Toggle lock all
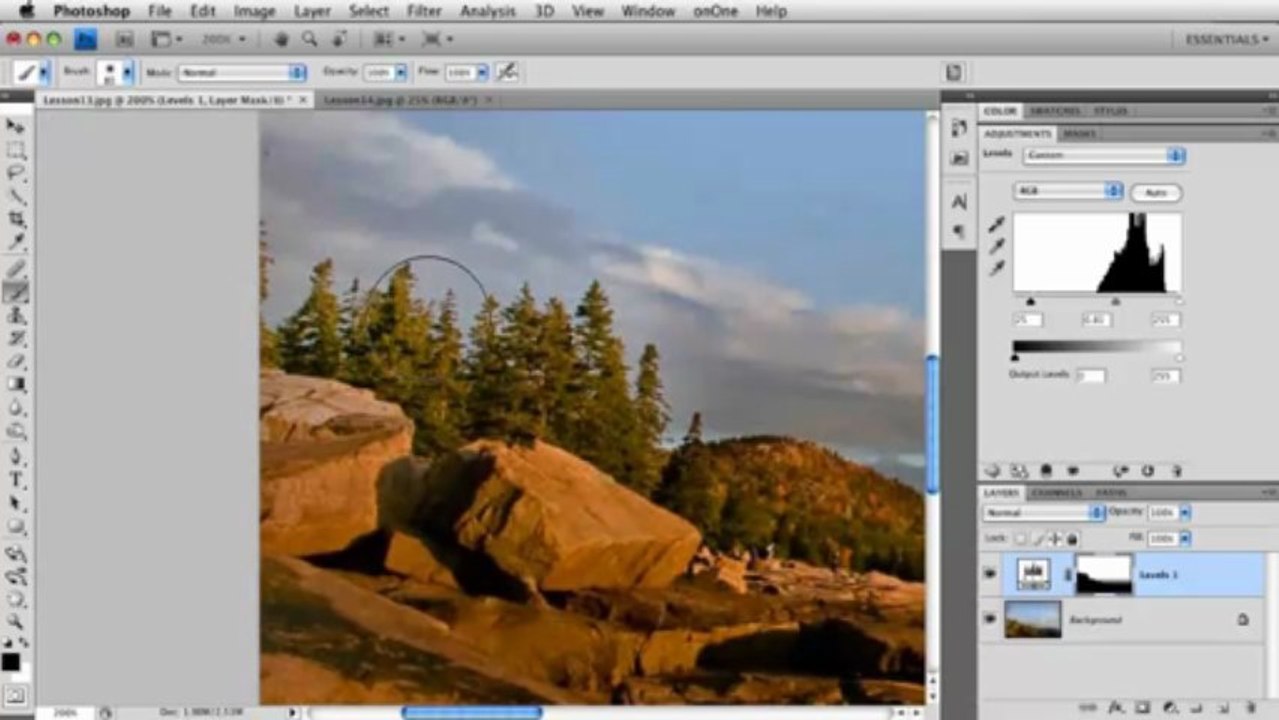This screenshot has width=1279, height=720. (1071, 538)
